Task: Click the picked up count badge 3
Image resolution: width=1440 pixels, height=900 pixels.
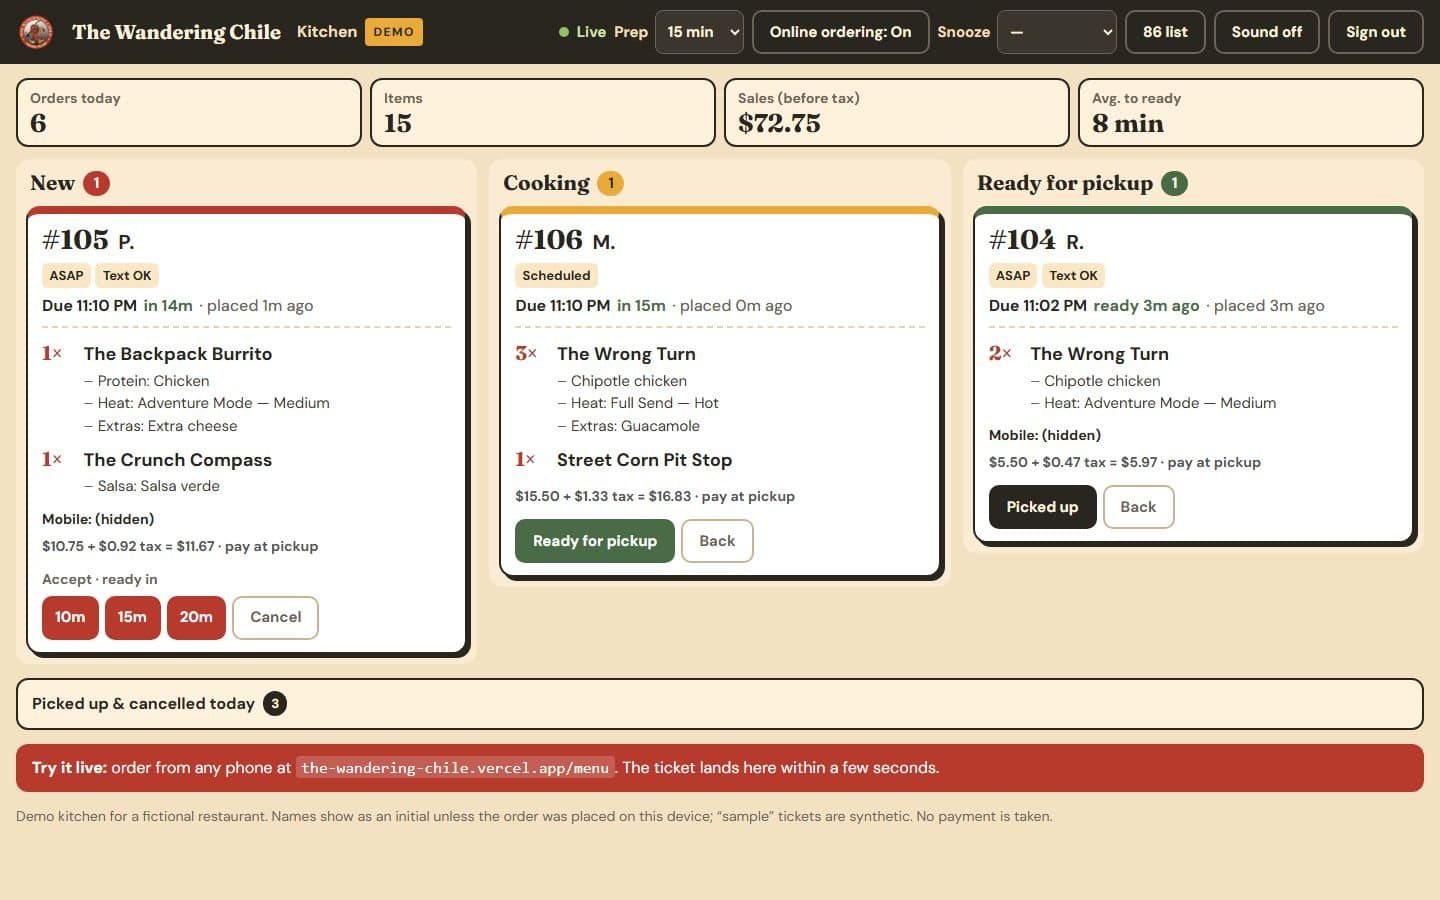Action: [x=275, y=703]
